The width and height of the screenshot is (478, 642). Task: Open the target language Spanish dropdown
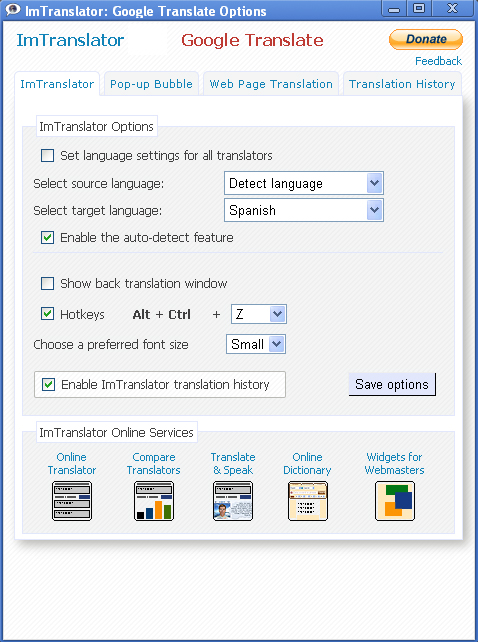(x=304, y=210)
